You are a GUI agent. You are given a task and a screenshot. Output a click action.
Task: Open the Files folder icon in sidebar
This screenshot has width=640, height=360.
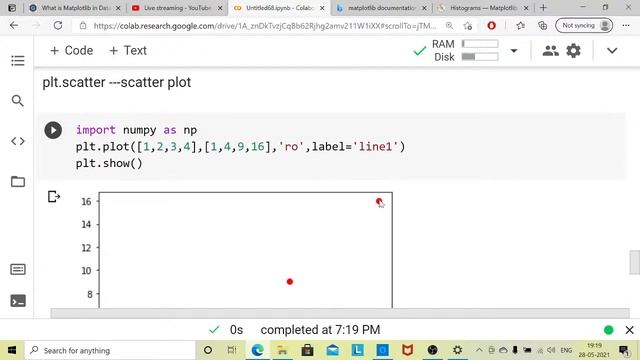tap(18, 182)
